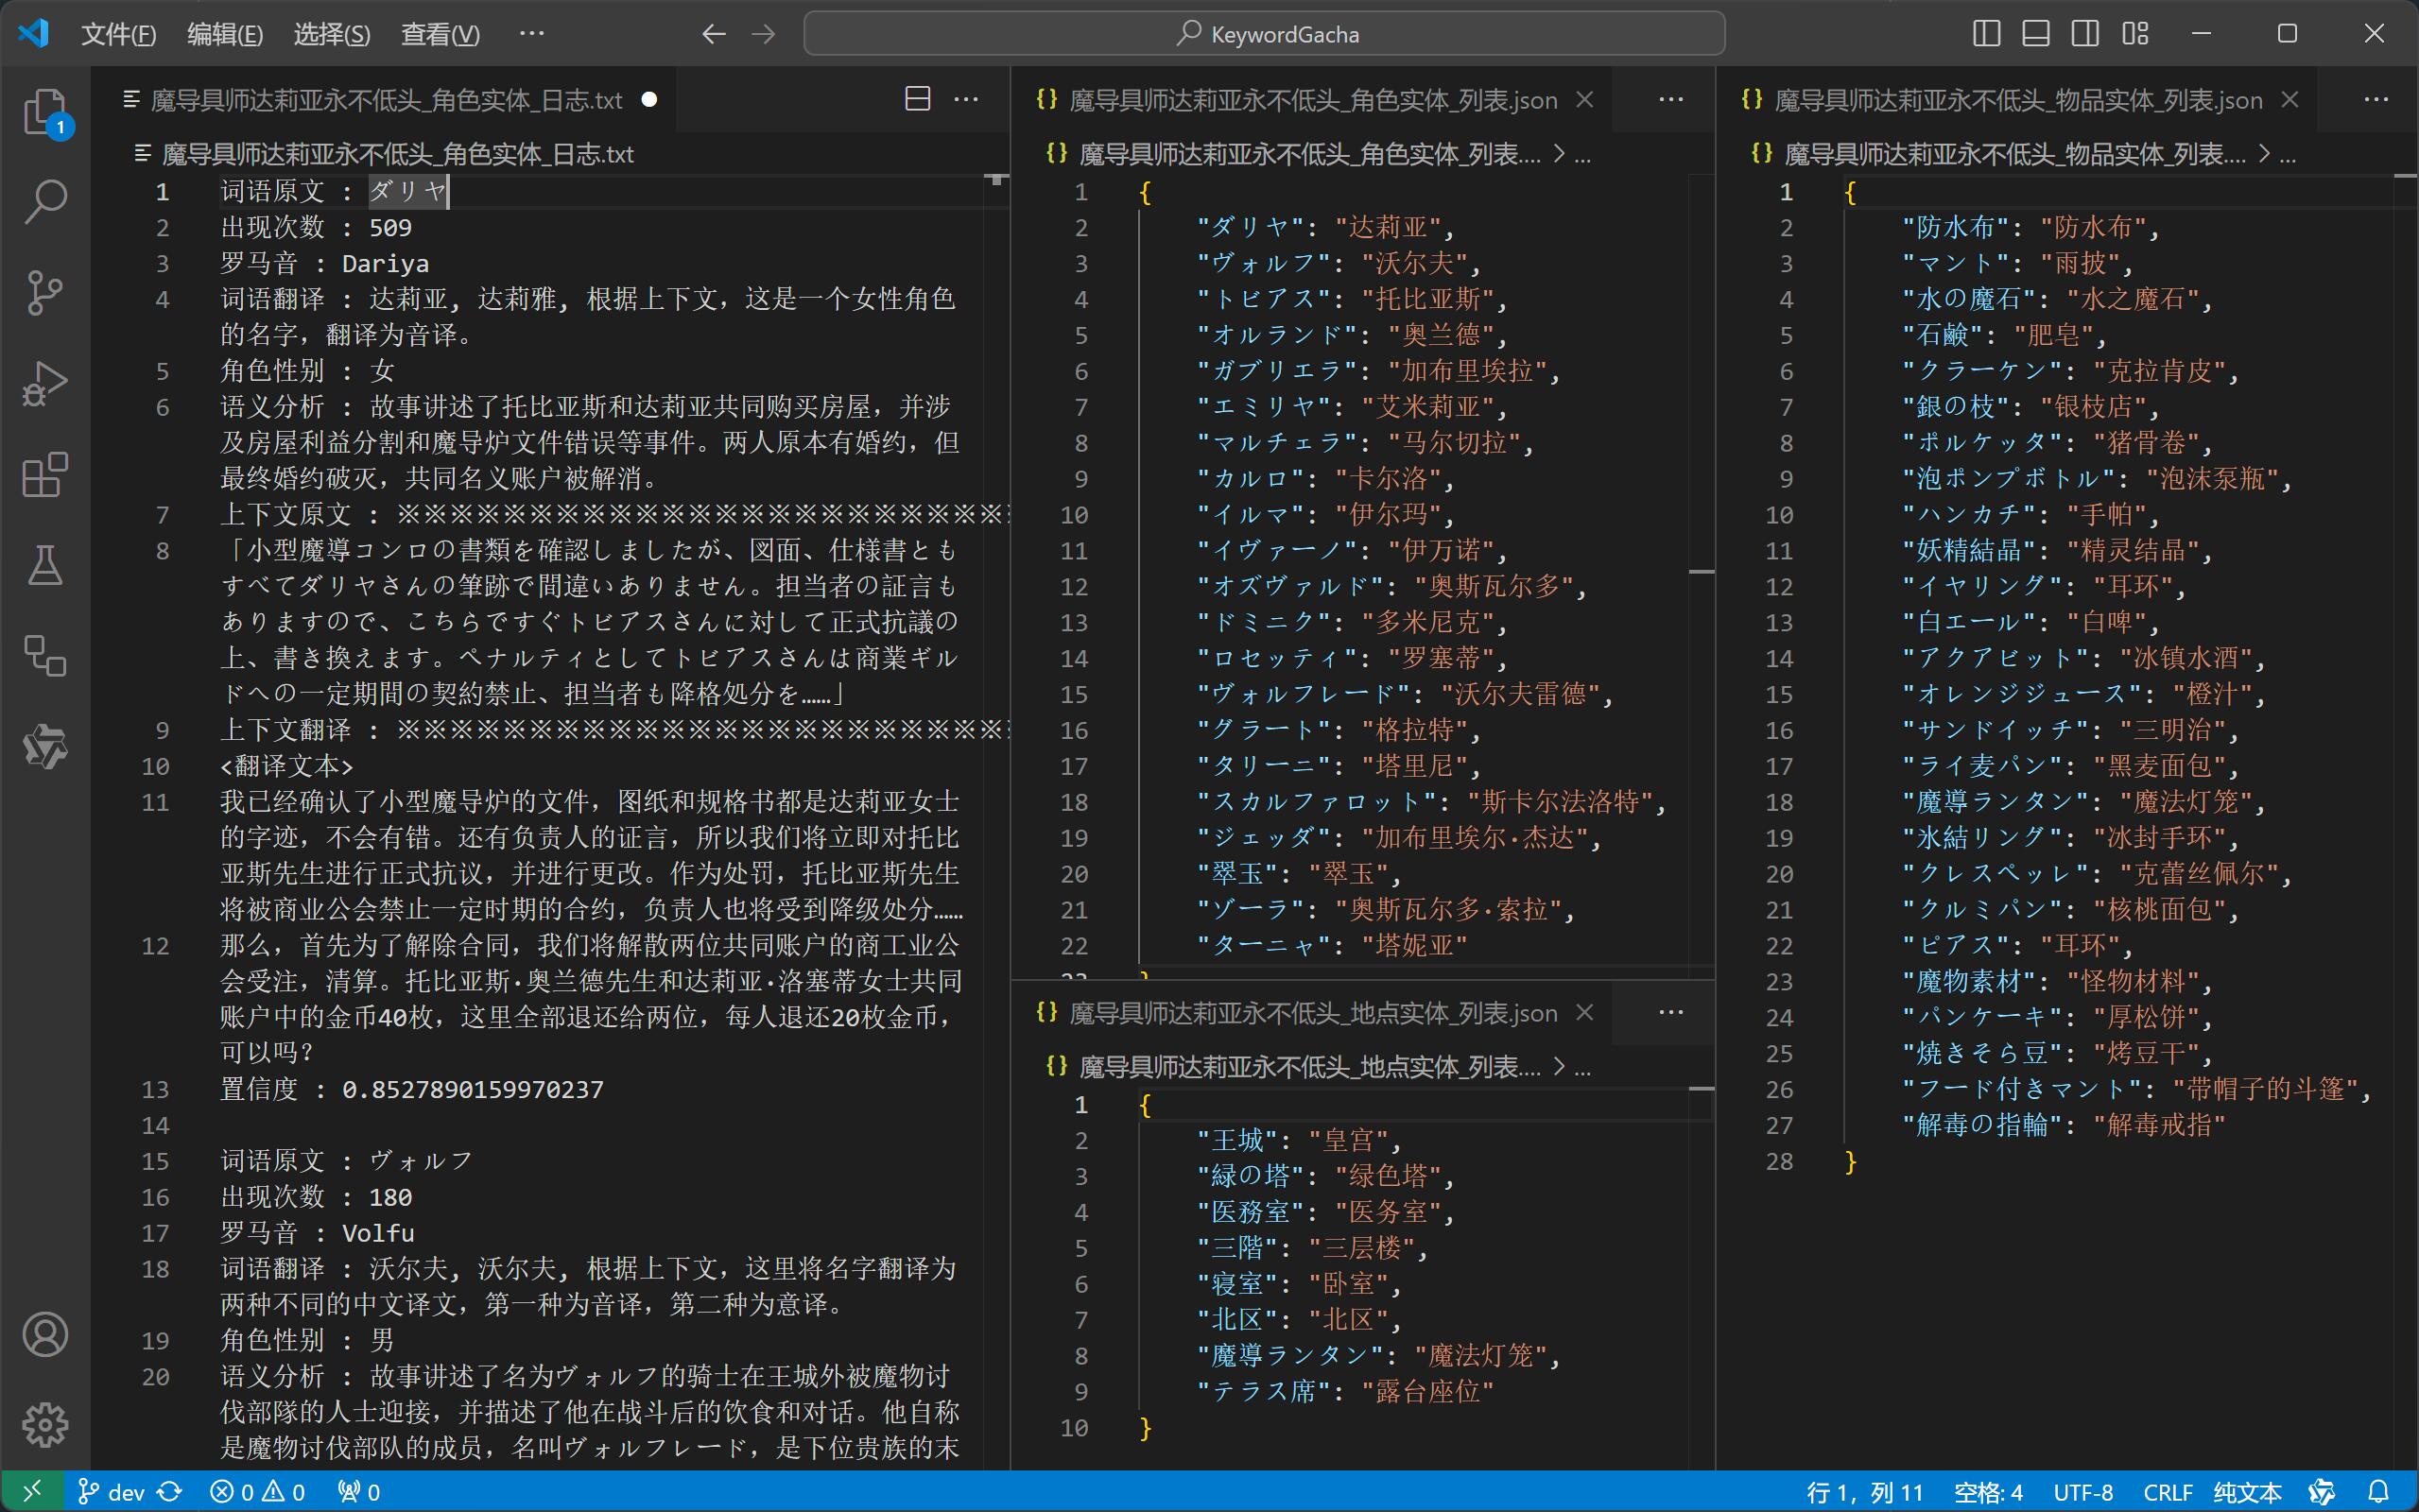Open Source Control view
Screen dimensions: 2419x1512
coord(45,293)
